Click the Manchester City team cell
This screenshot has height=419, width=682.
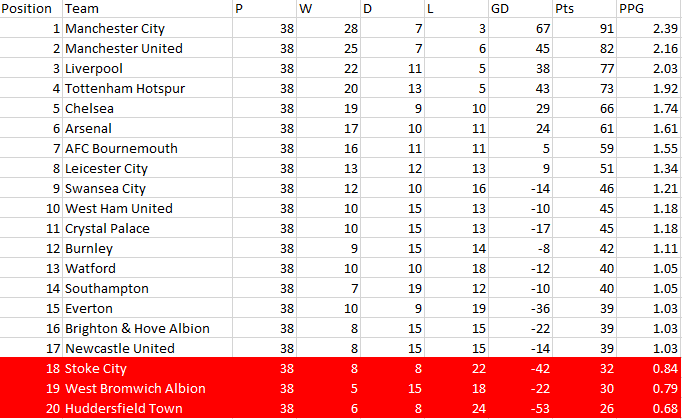pos(147,28)
